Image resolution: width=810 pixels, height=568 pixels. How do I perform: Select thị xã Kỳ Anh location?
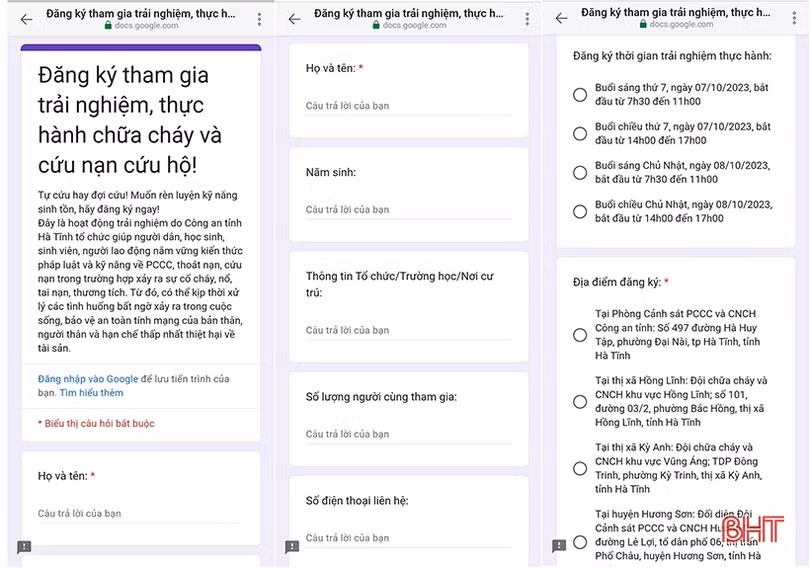point(580,468)
